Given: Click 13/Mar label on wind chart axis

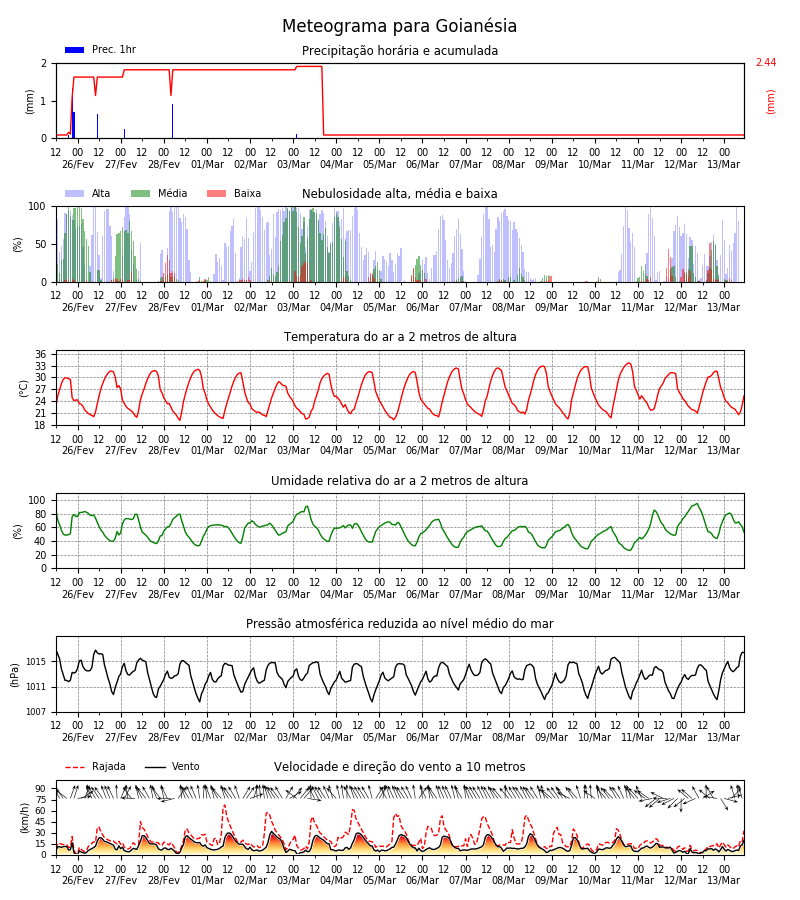Looking at the screenshot, I should tap(724, 880).
